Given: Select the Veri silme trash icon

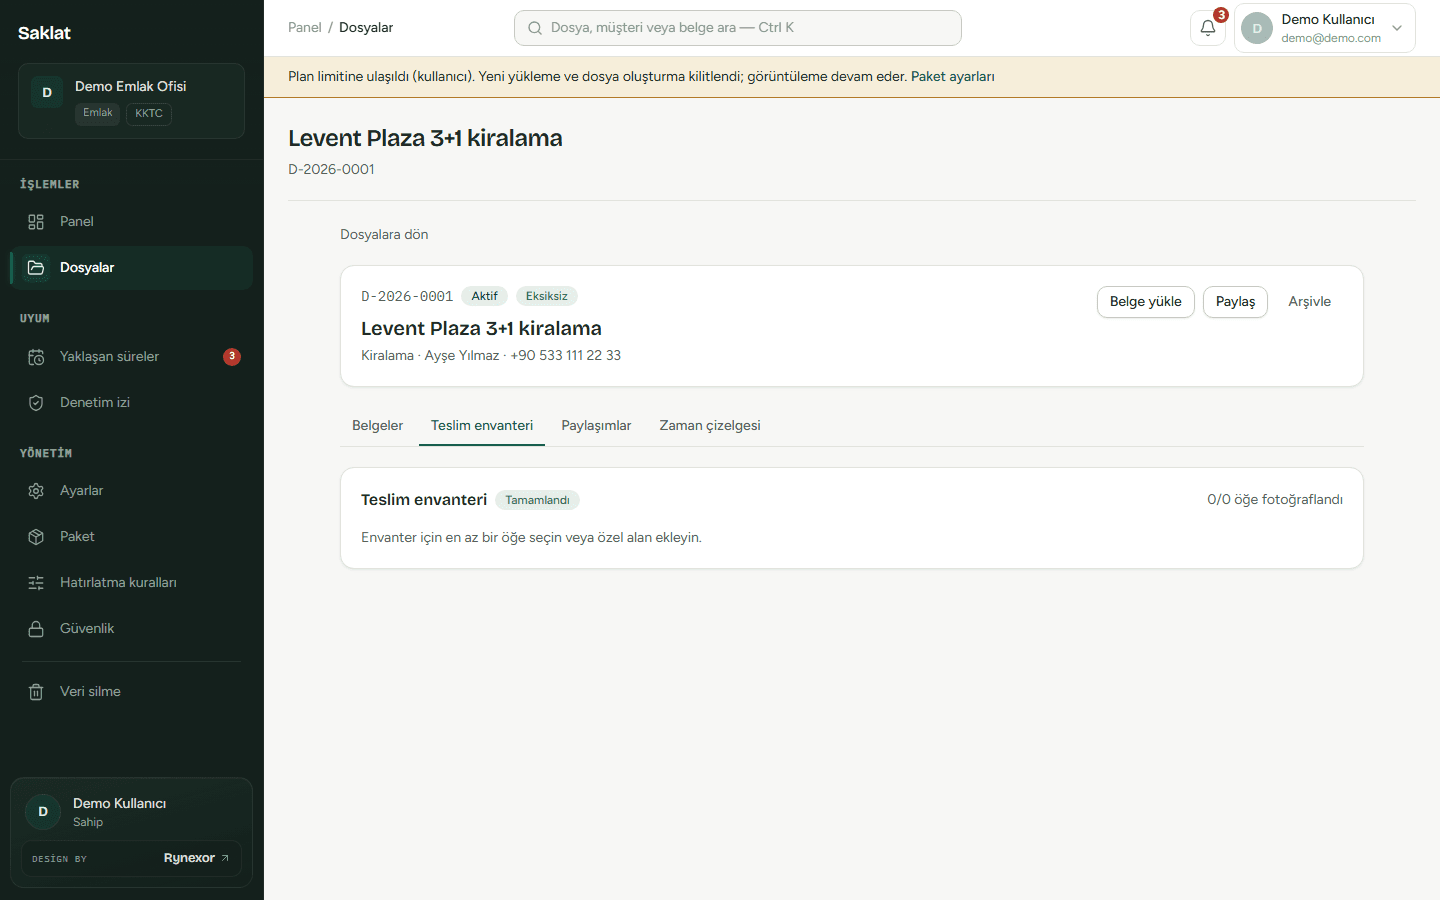Looking at the screenshot, I should point(36,692).
